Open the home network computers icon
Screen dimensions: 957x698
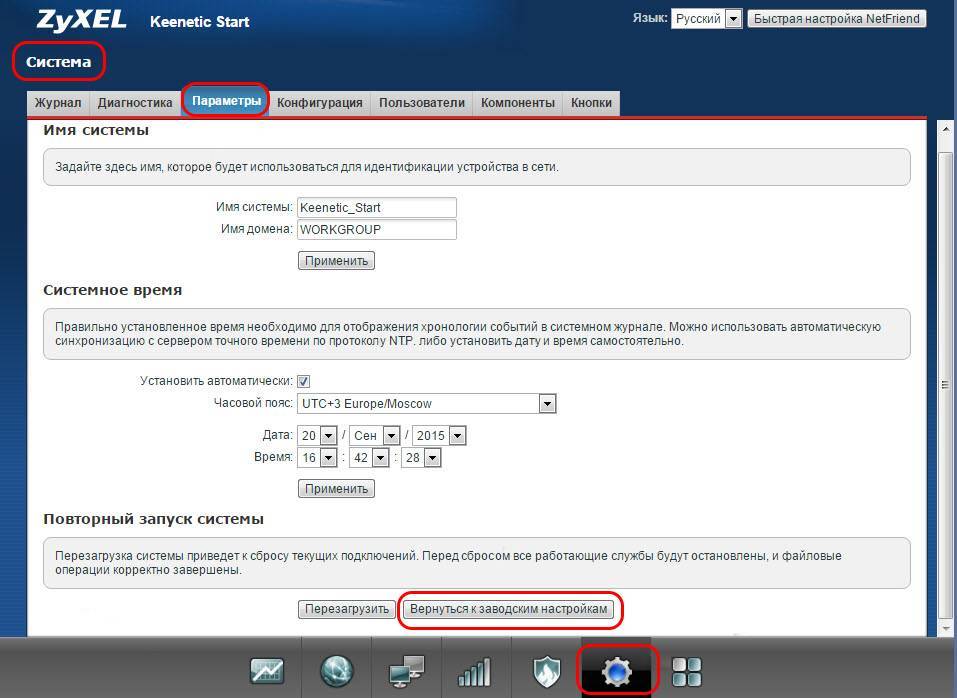coord(406,672)
